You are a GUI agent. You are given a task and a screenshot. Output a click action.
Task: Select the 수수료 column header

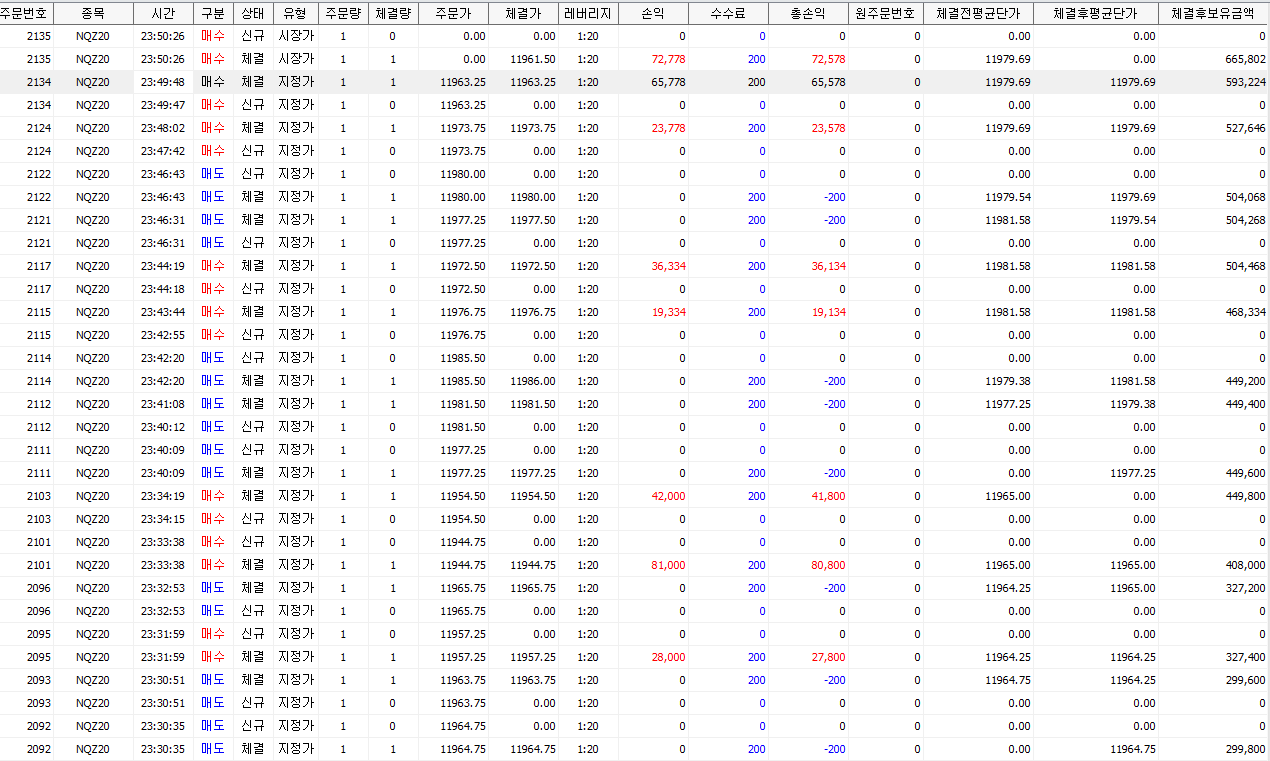coord(729,13)
